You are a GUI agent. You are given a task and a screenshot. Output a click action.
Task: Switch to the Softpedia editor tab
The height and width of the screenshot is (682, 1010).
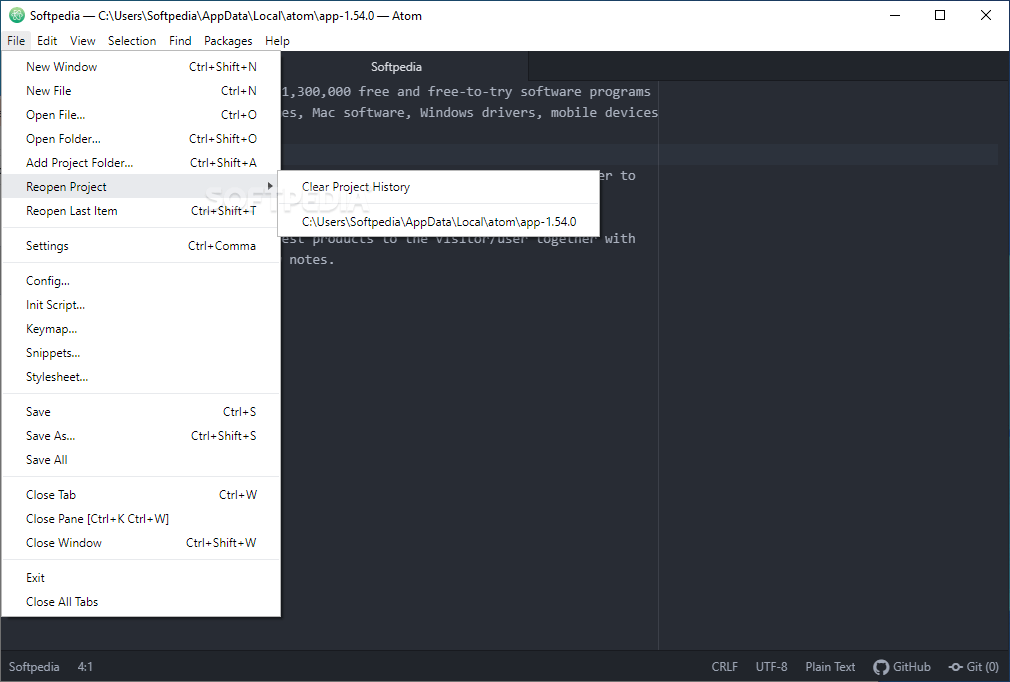(396, 66)
